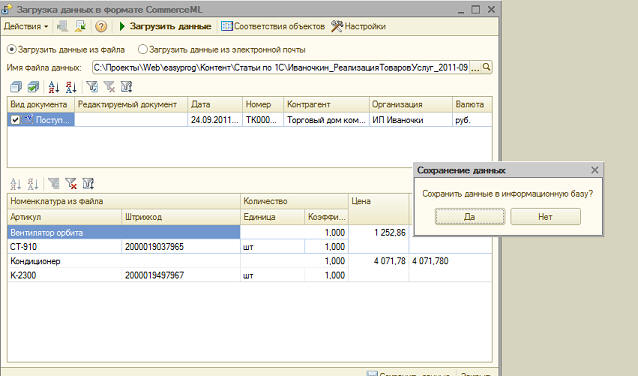Image resolution: width=638 pixels, height=376 pixels.
Task: Click descending sort icon above items table
Action: coord(33,184)
